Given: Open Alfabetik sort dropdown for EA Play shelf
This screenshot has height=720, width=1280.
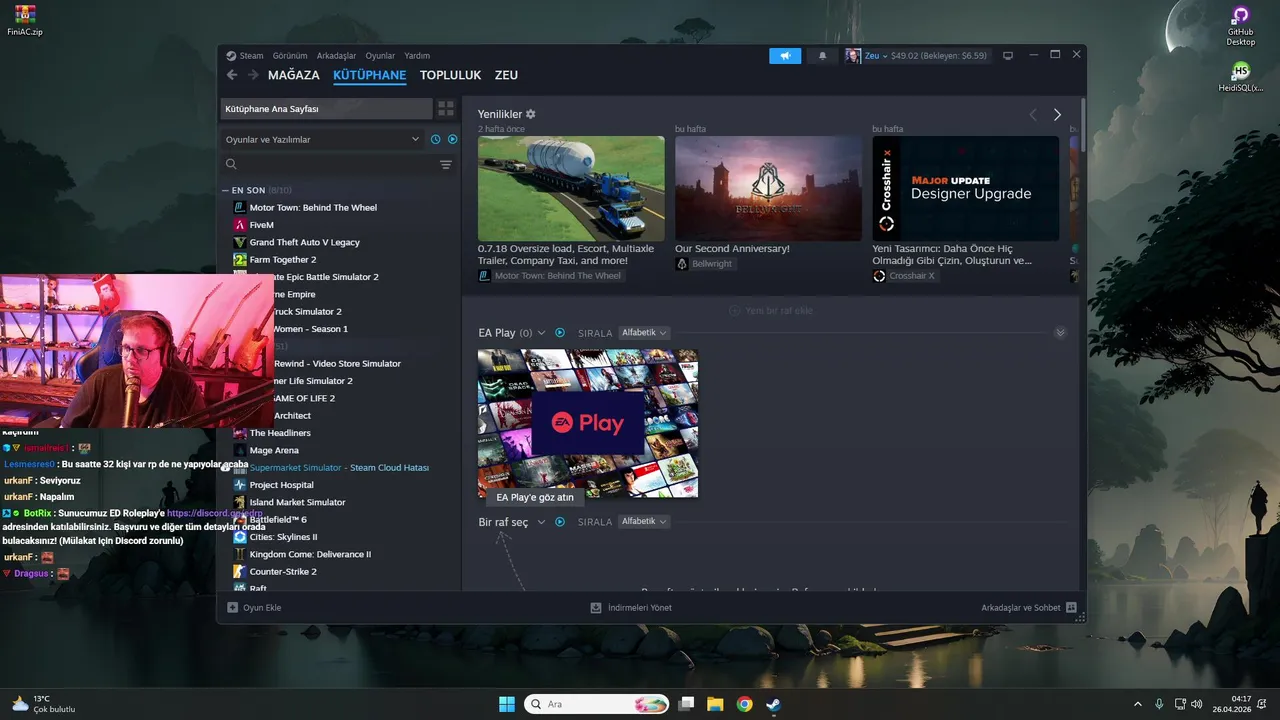Looking at the screenshot, I should 644,333.
